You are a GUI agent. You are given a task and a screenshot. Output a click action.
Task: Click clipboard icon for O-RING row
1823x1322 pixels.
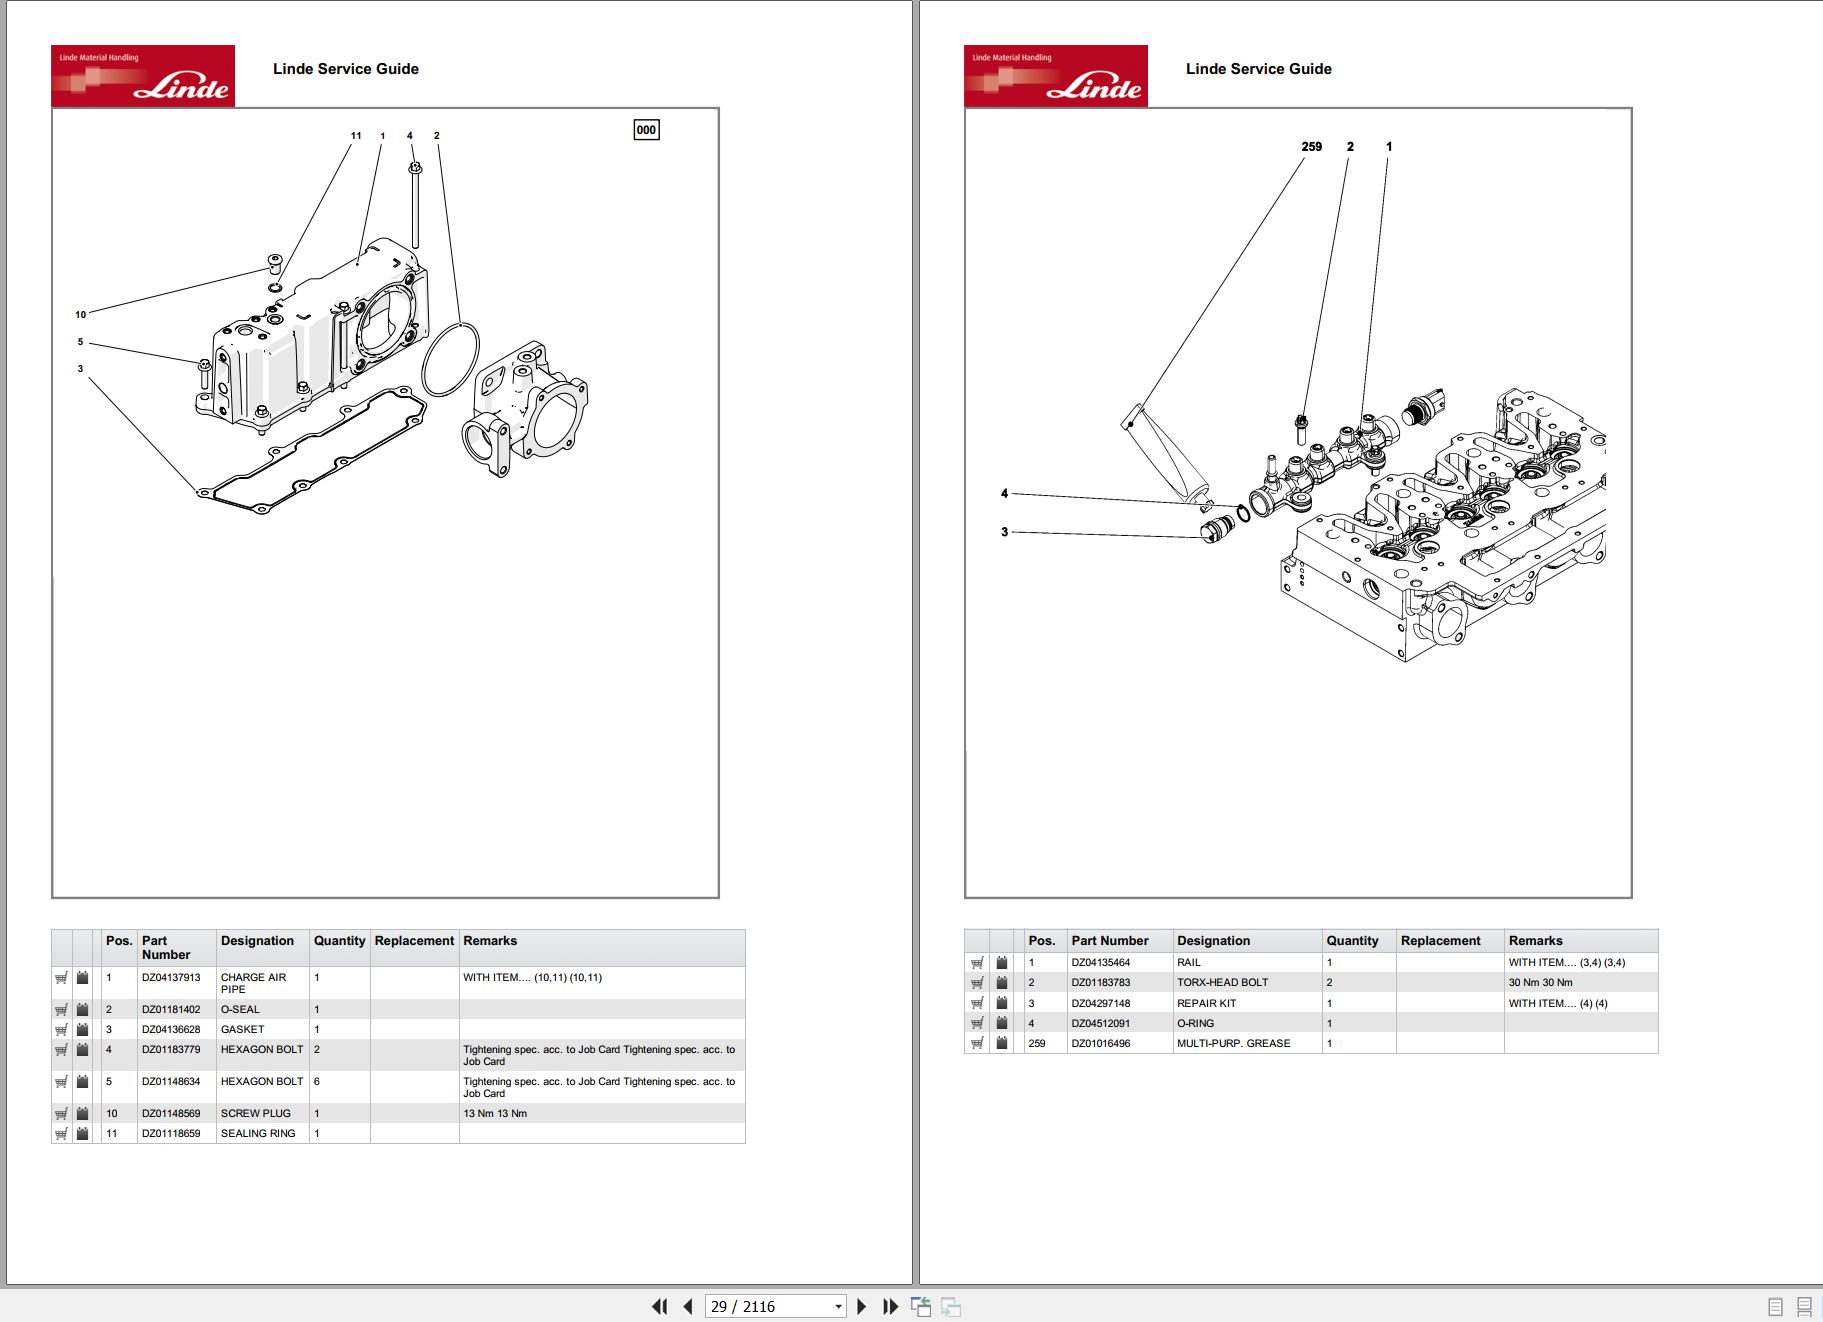[1002, 1023]
